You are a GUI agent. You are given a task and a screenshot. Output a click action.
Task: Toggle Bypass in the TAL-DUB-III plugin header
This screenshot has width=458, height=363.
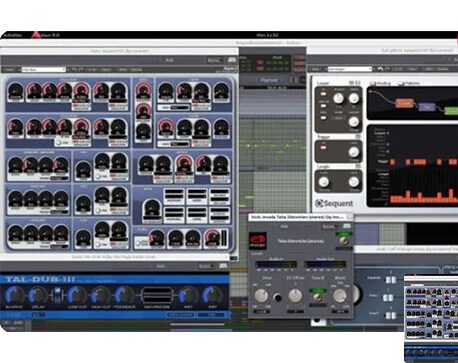[206, 266]
